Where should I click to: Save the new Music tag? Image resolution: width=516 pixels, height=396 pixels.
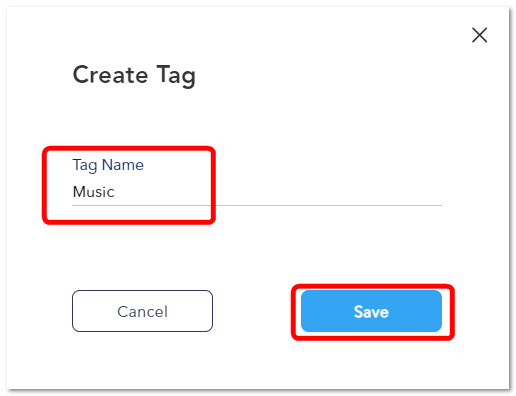point(371,311)
